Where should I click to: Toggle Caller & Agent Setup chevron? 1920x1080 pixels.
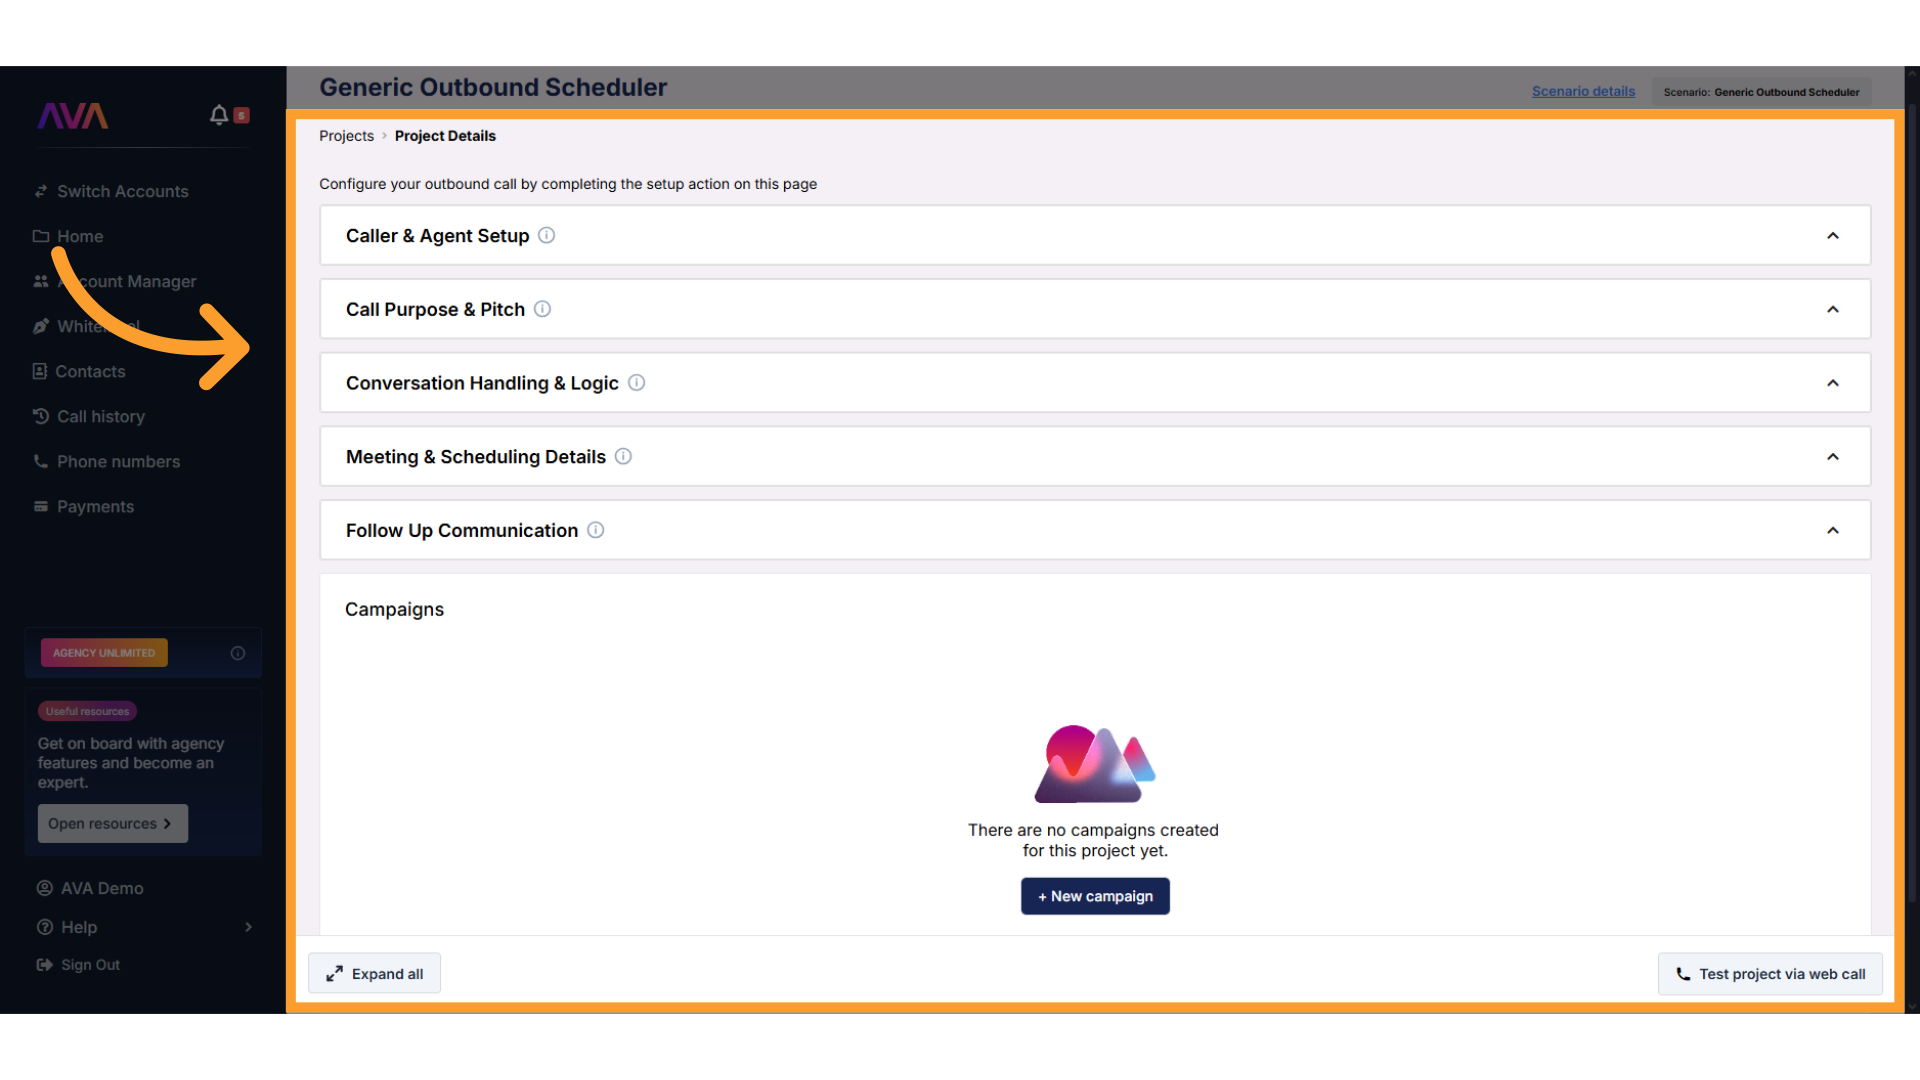[x=1833, y=236]
